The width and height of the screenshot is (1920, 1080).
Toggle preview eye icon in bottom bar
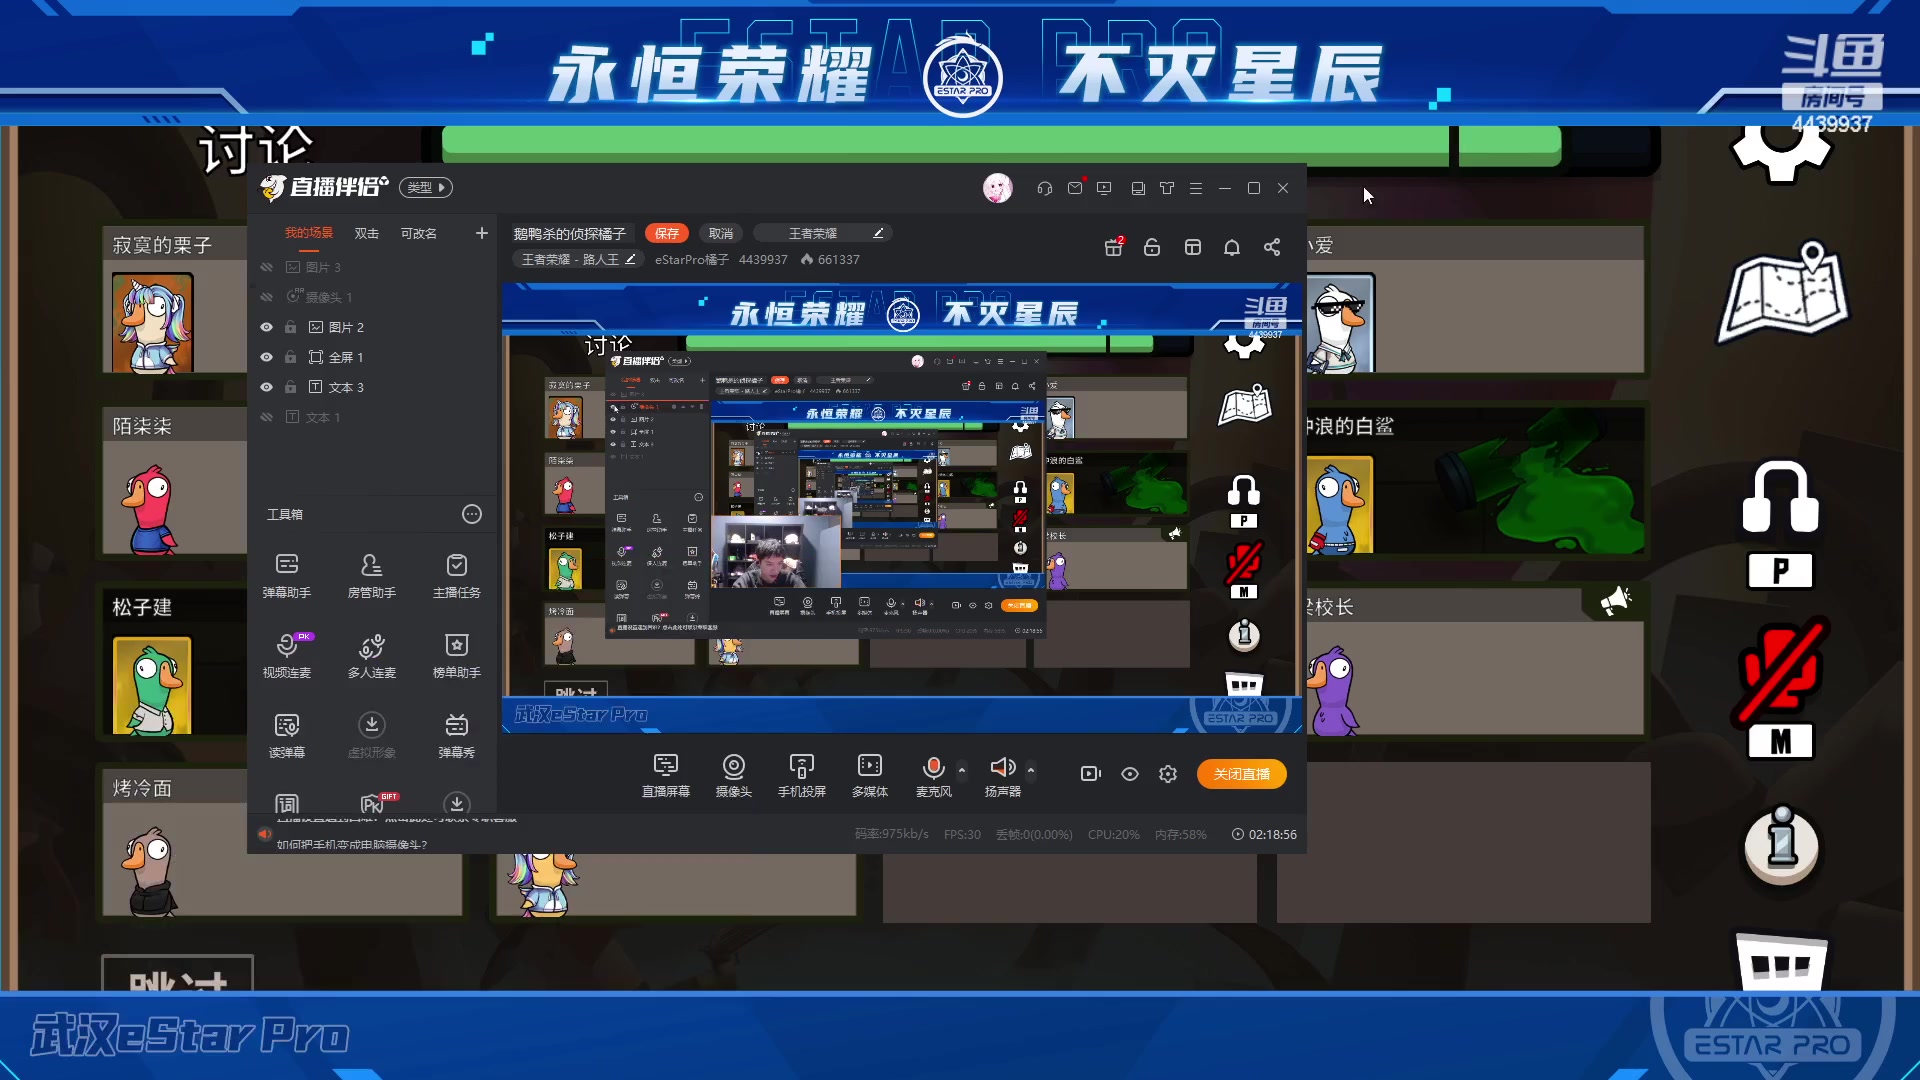point(1130,774)
